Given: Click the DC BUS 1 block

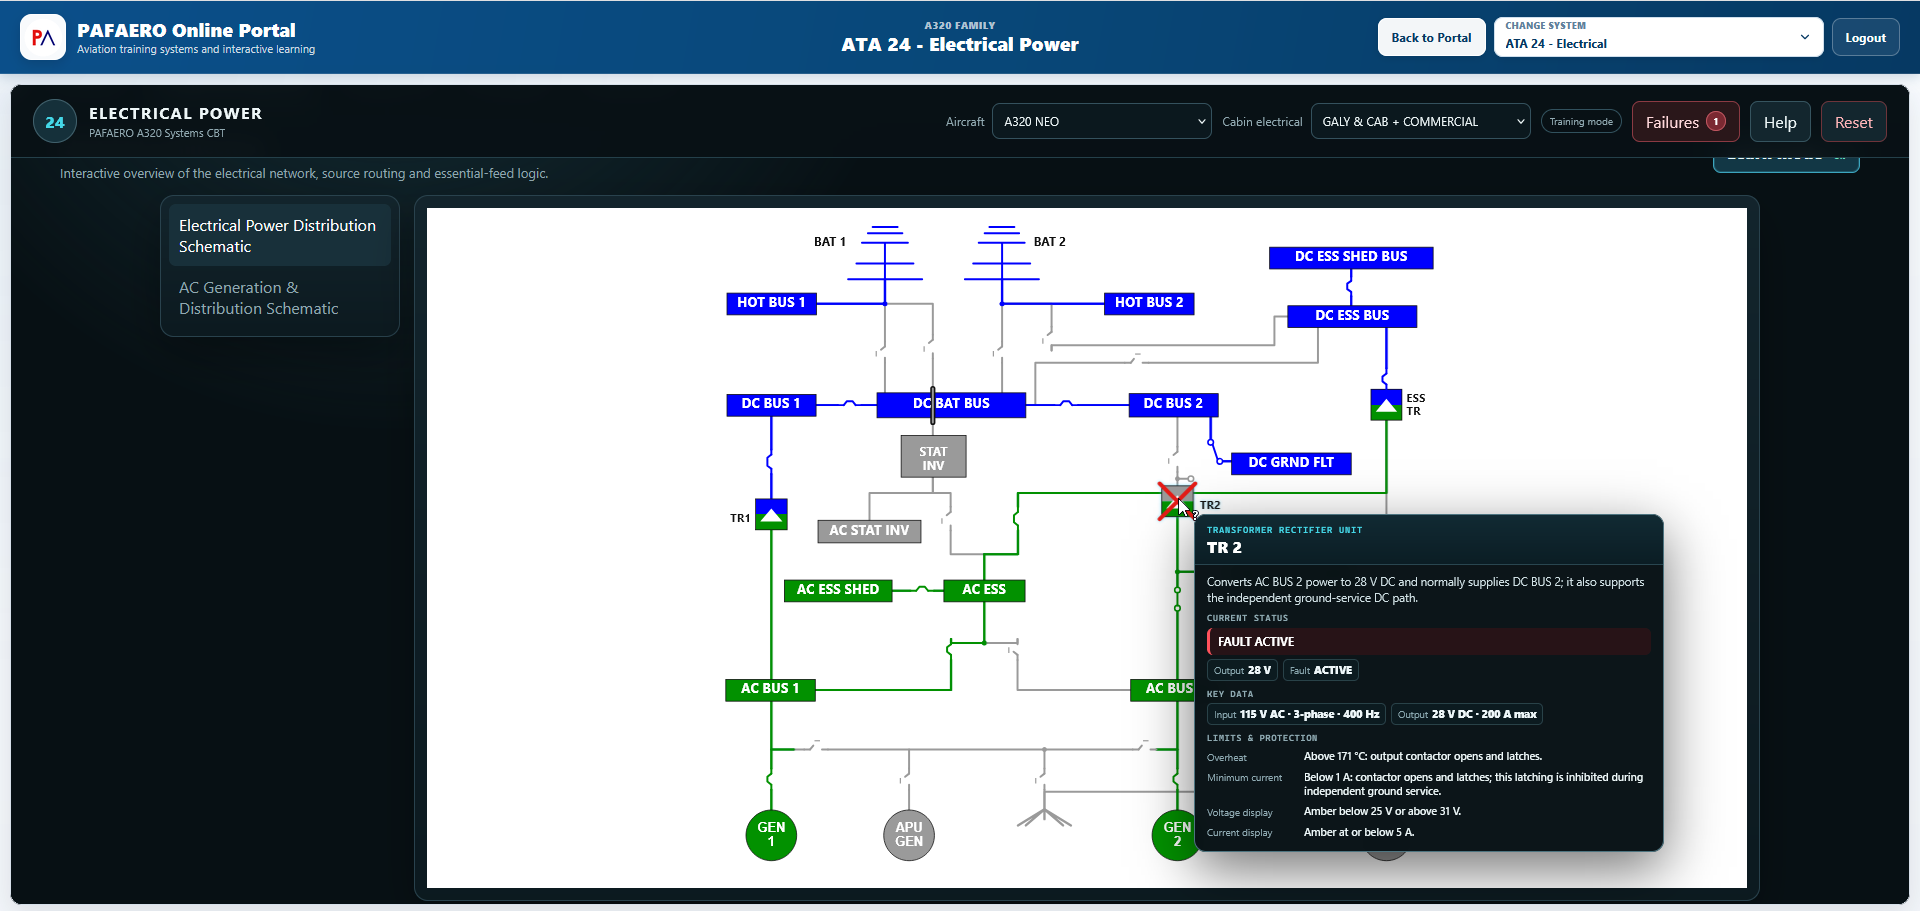Looking at the screenshot, I should point(771,404).
